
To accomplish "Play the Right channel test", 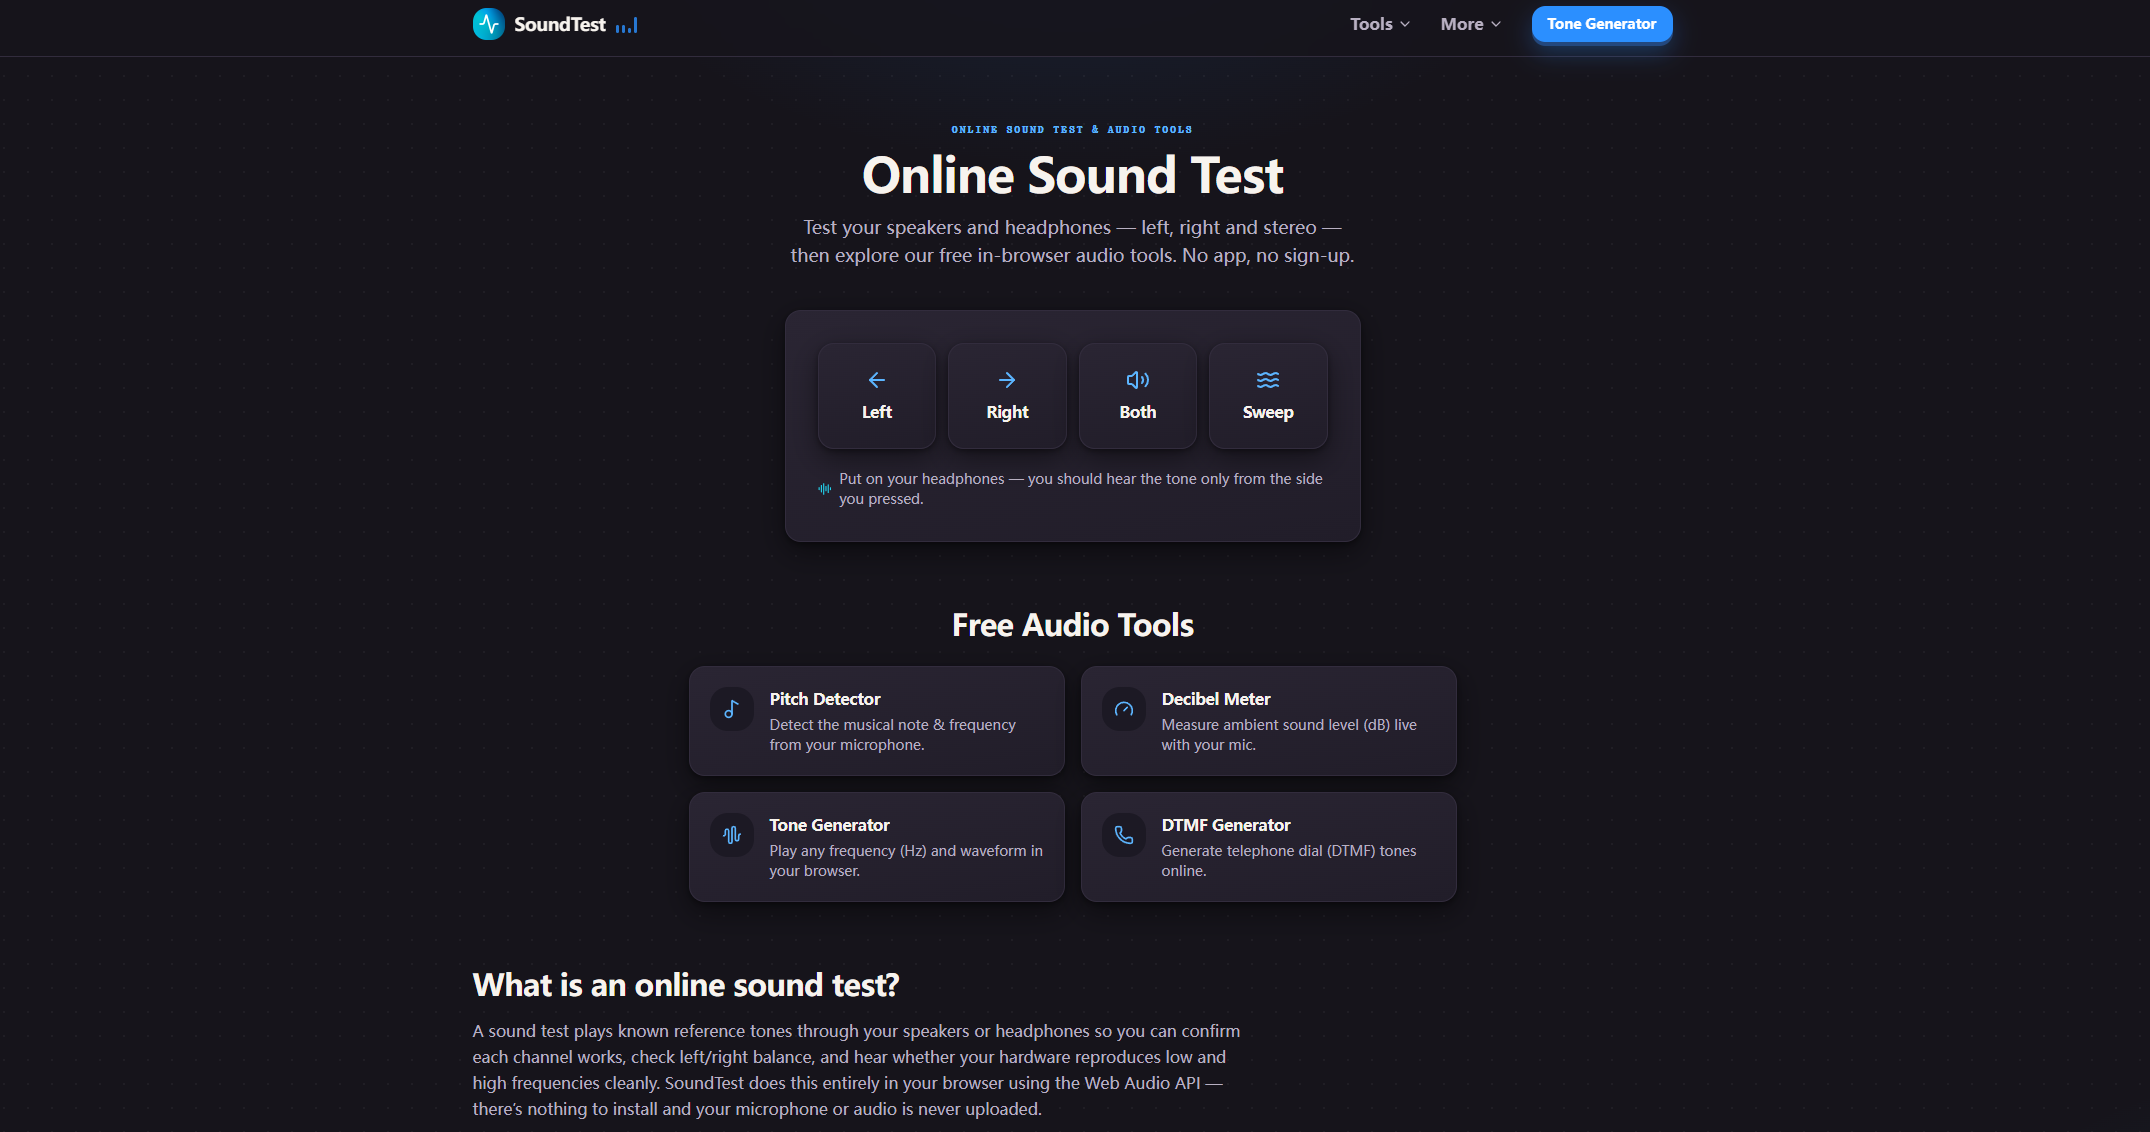I will (1007, 396).
